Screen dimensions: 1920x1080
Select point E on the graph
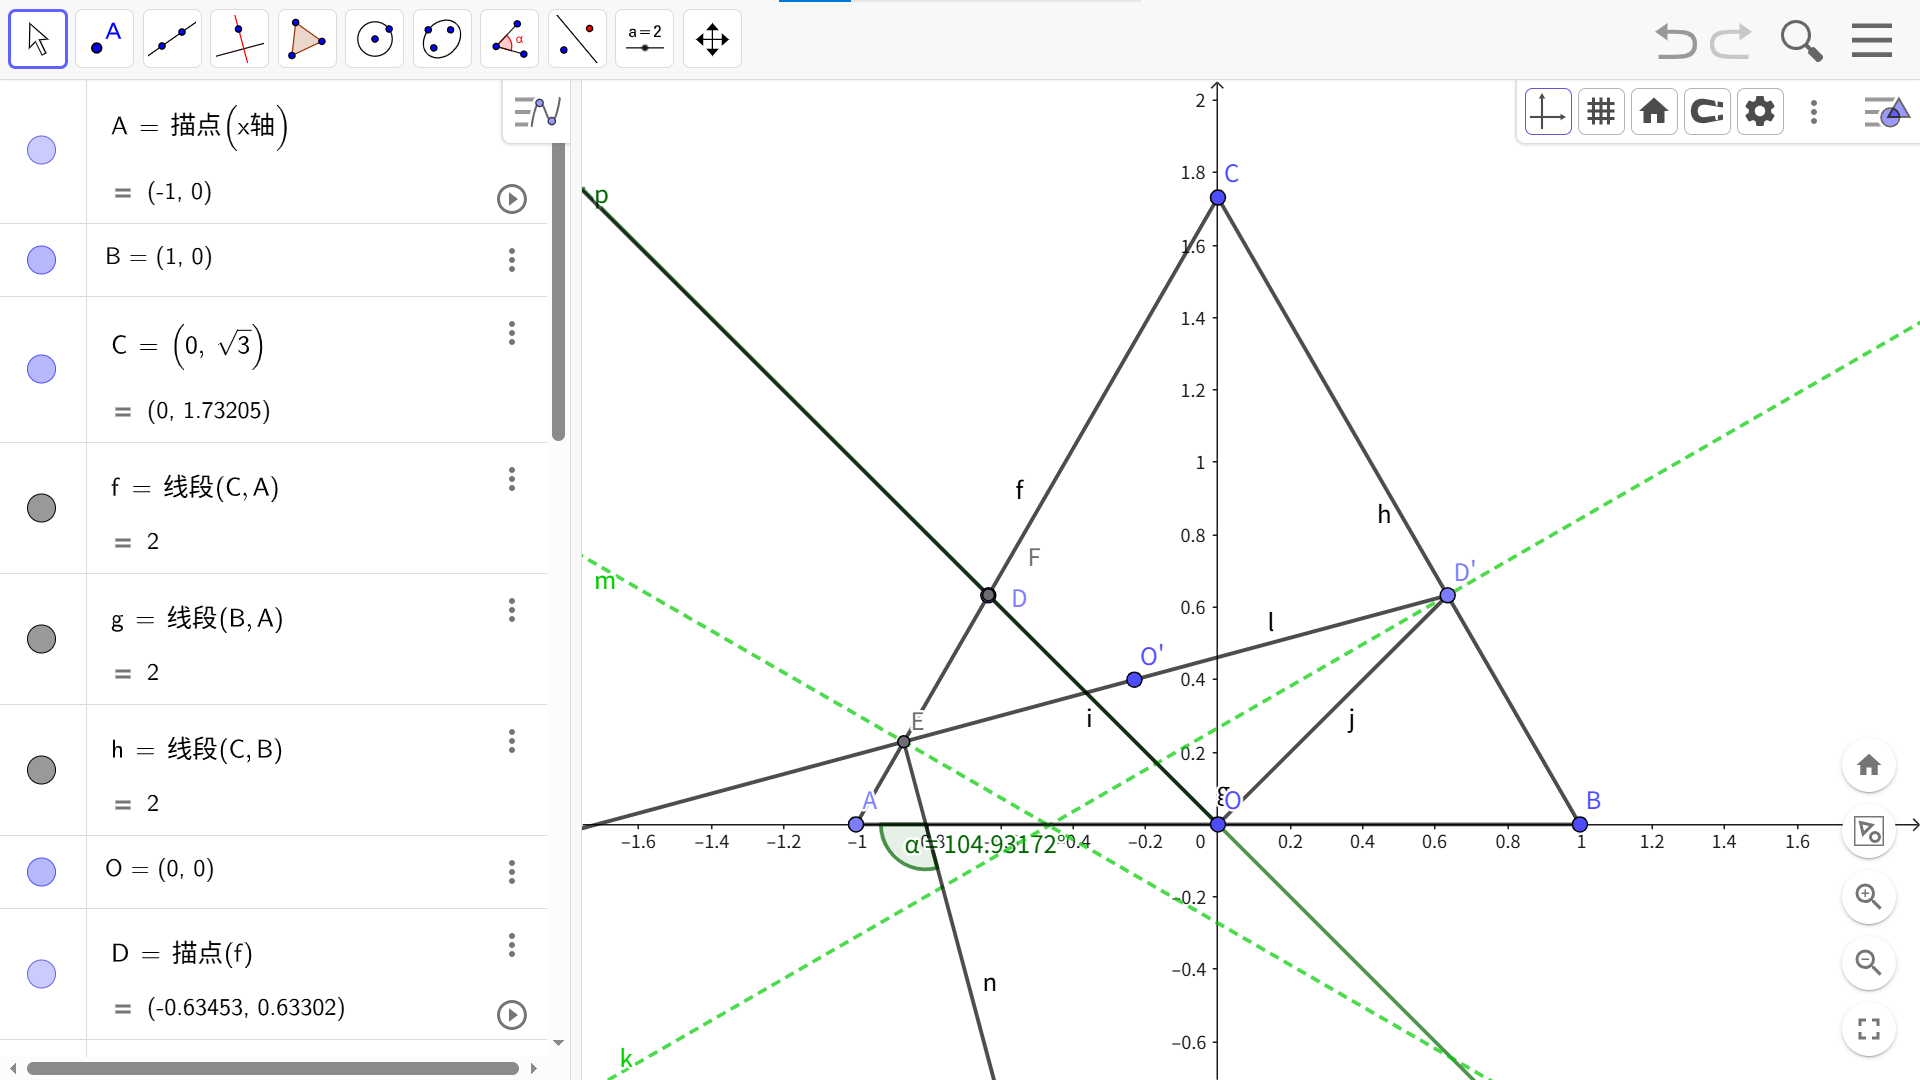(904, 742)
